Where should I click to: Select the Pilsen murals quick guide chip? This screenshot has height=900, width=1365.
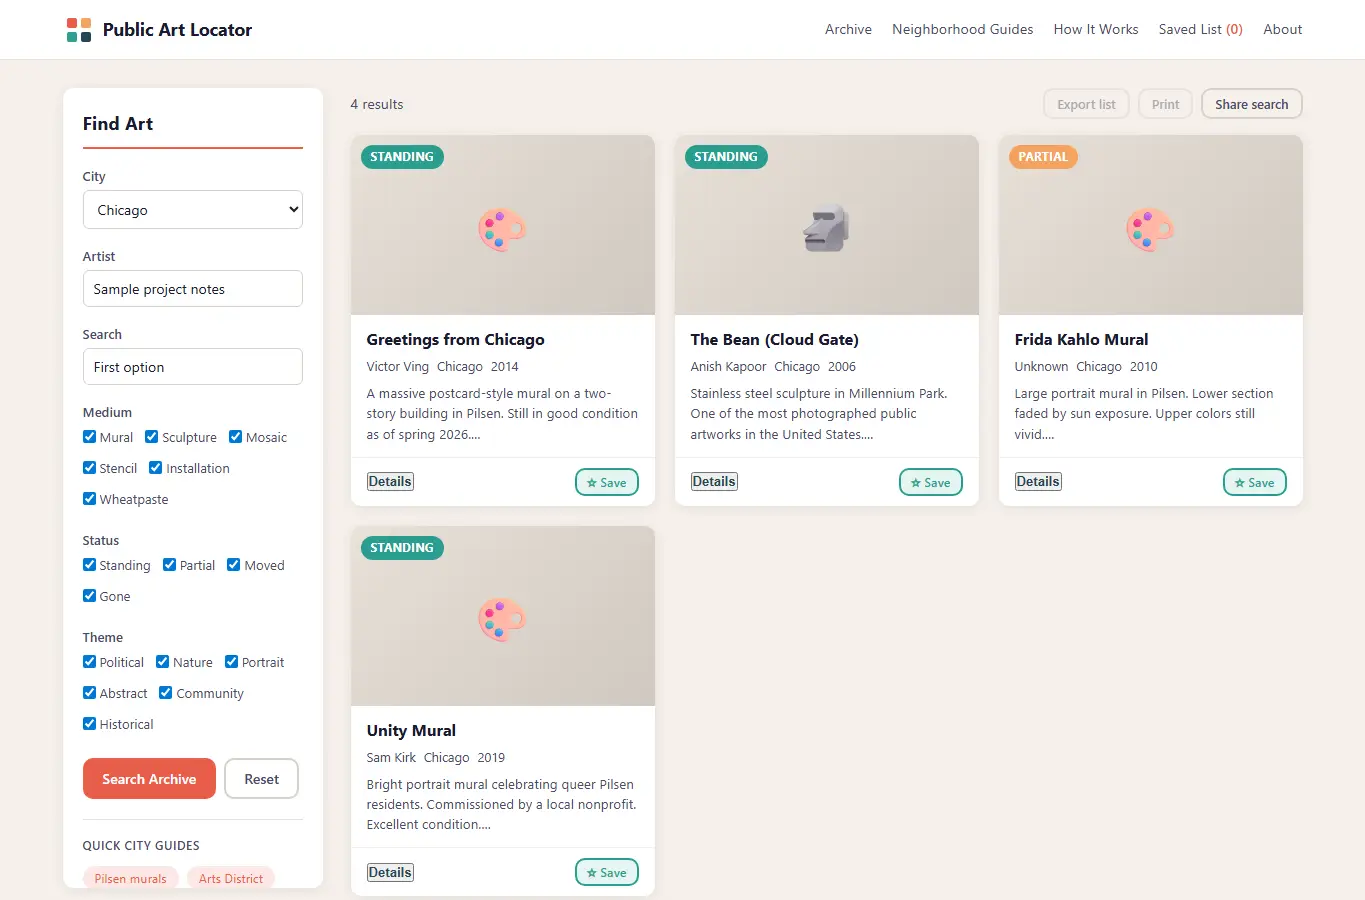[131, 878]
